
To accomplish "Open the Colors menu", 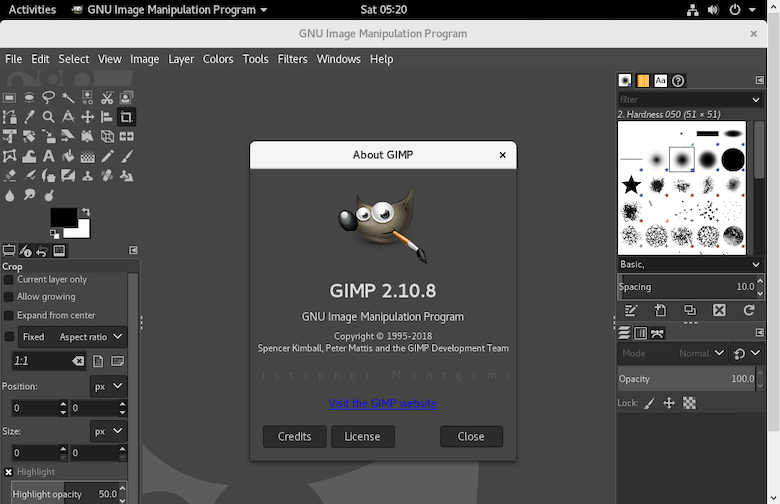I will 218,59.
